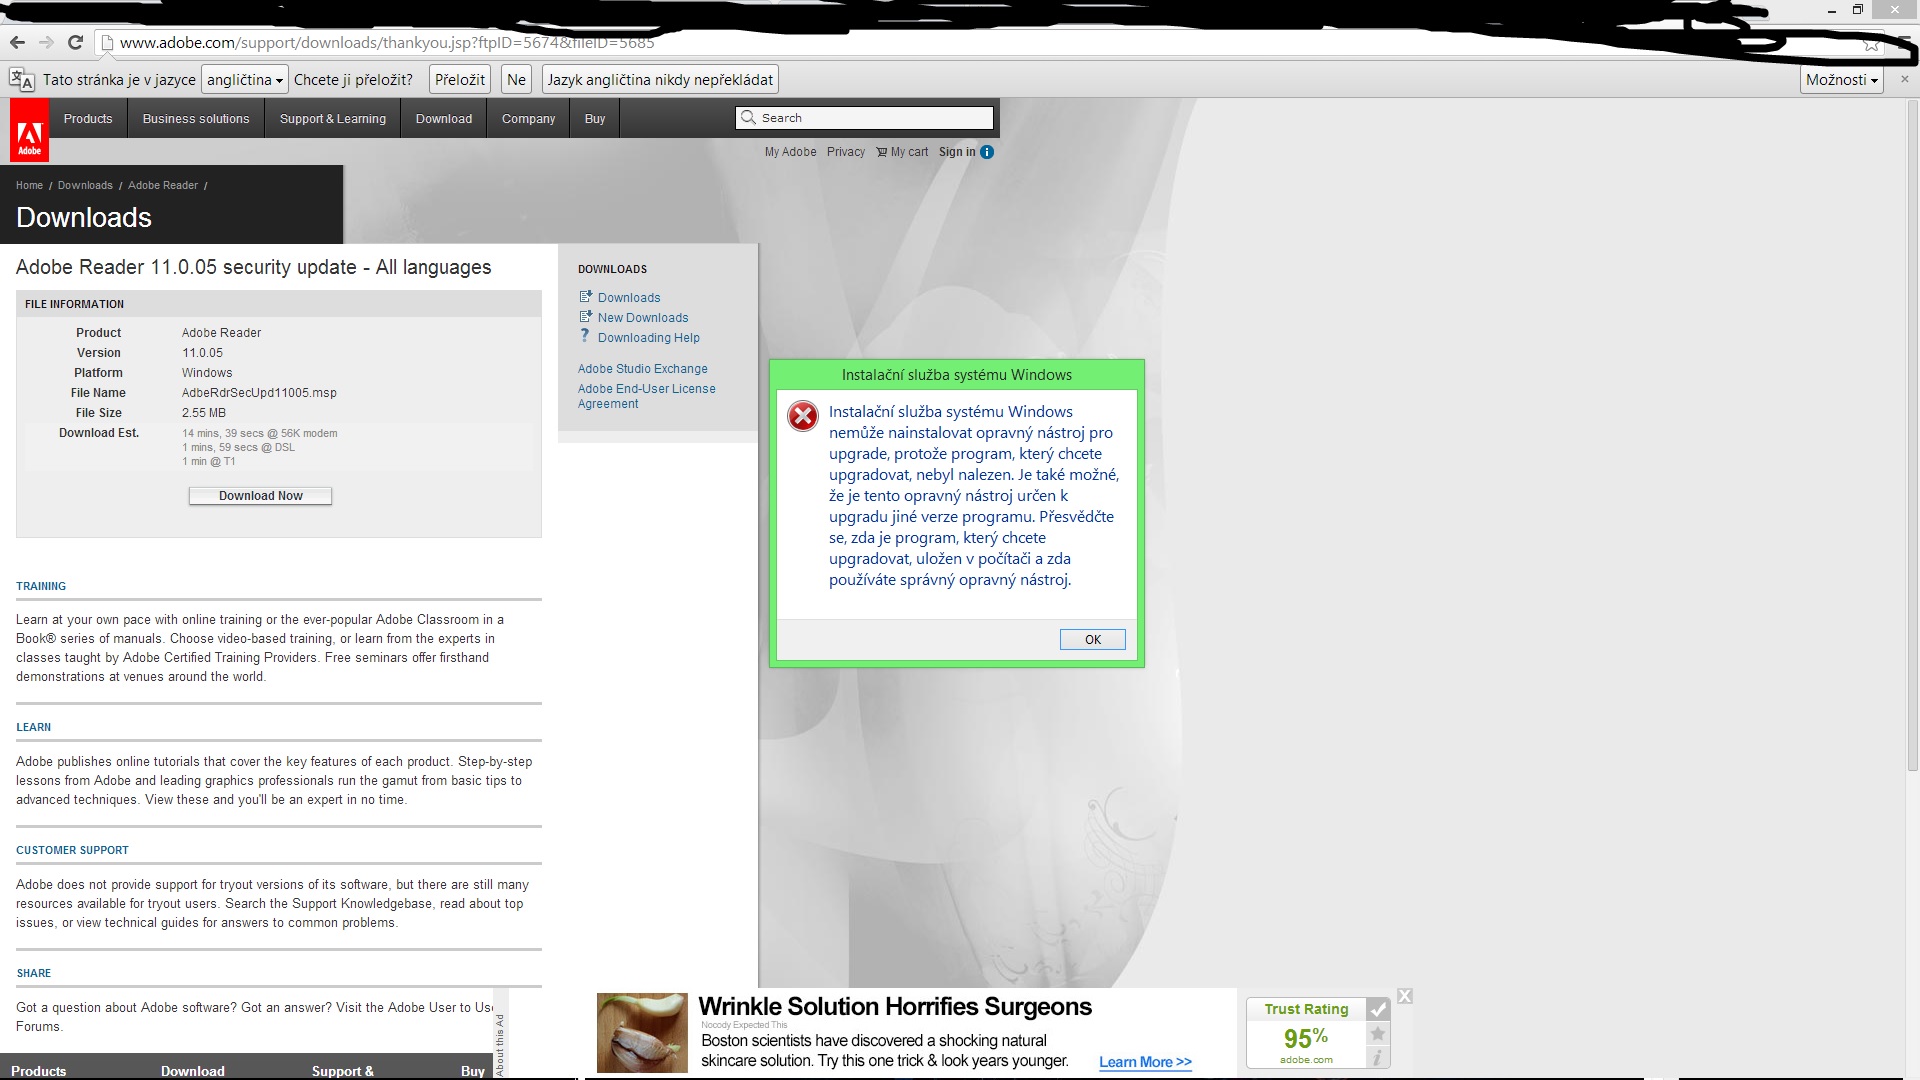Open the Support & Learning menu

pos(332,119)
